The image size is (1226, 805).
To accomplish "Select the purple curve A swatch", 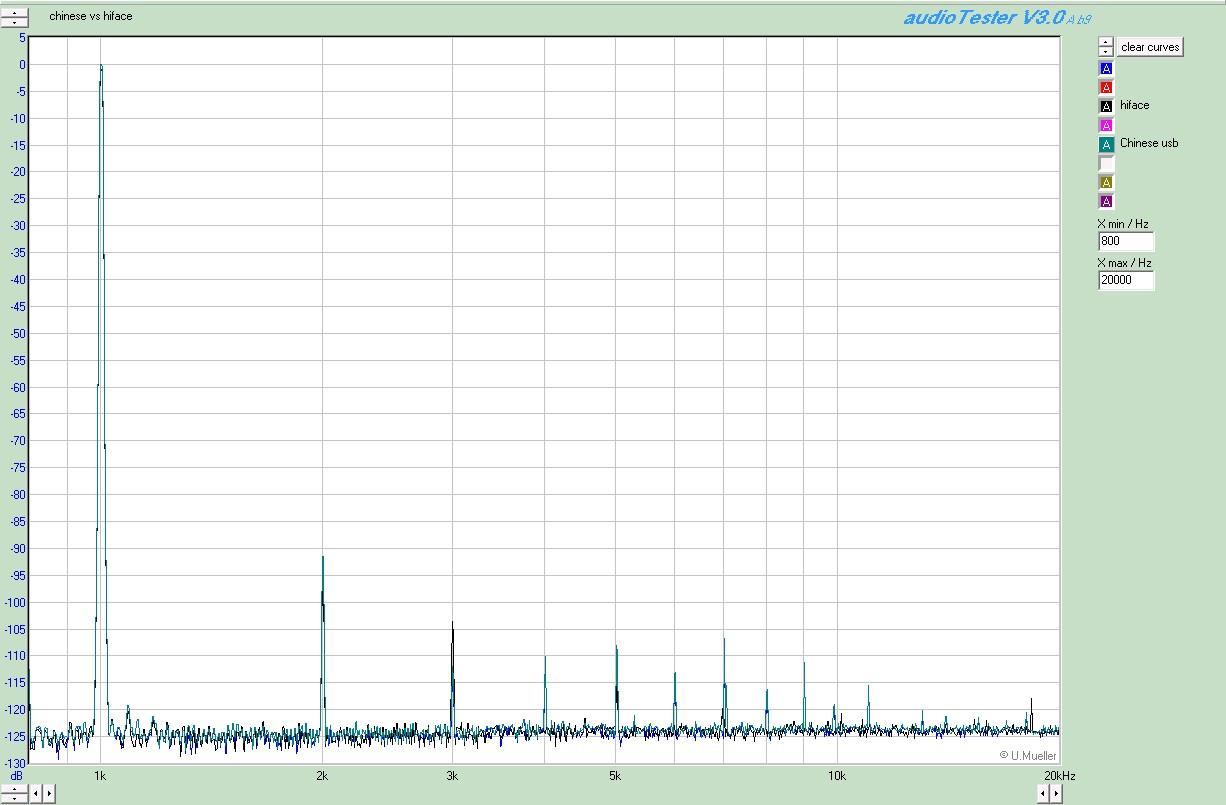I will click(x=1106, y=201).
